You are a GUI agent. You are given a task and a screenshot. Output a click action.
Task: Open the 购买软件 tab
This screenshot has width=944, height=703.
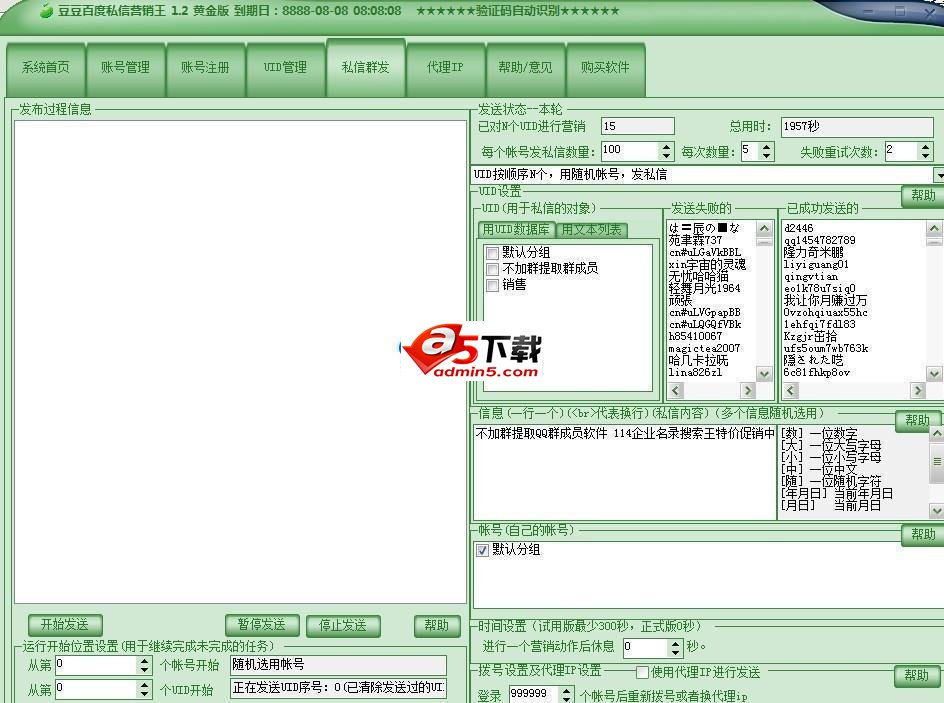[606, 68]
